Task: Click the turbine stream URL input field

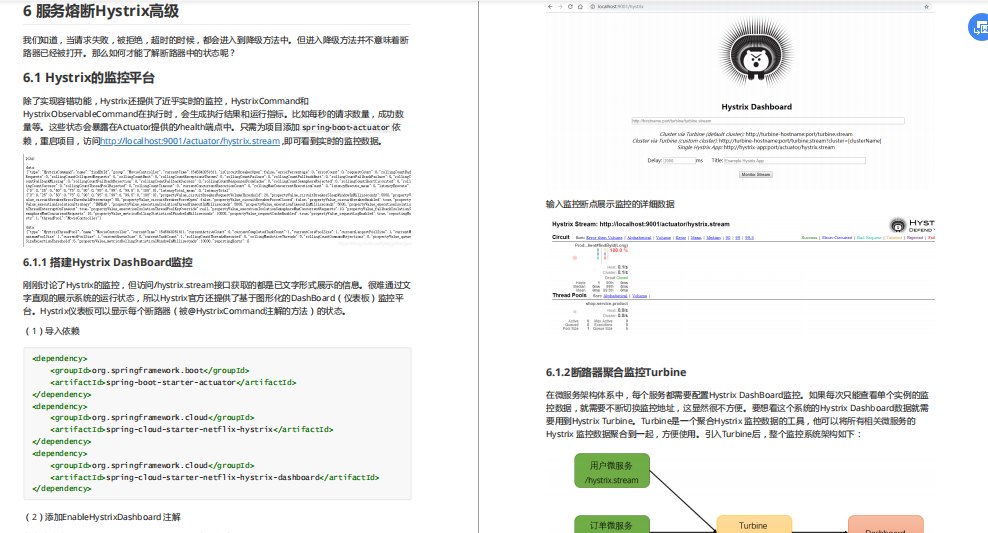Action: (x=767, y=121)
